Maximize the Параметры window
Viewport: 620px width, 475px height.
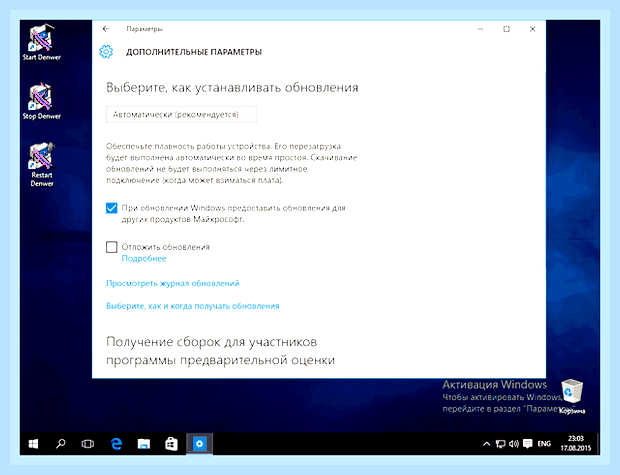(507, 29)
